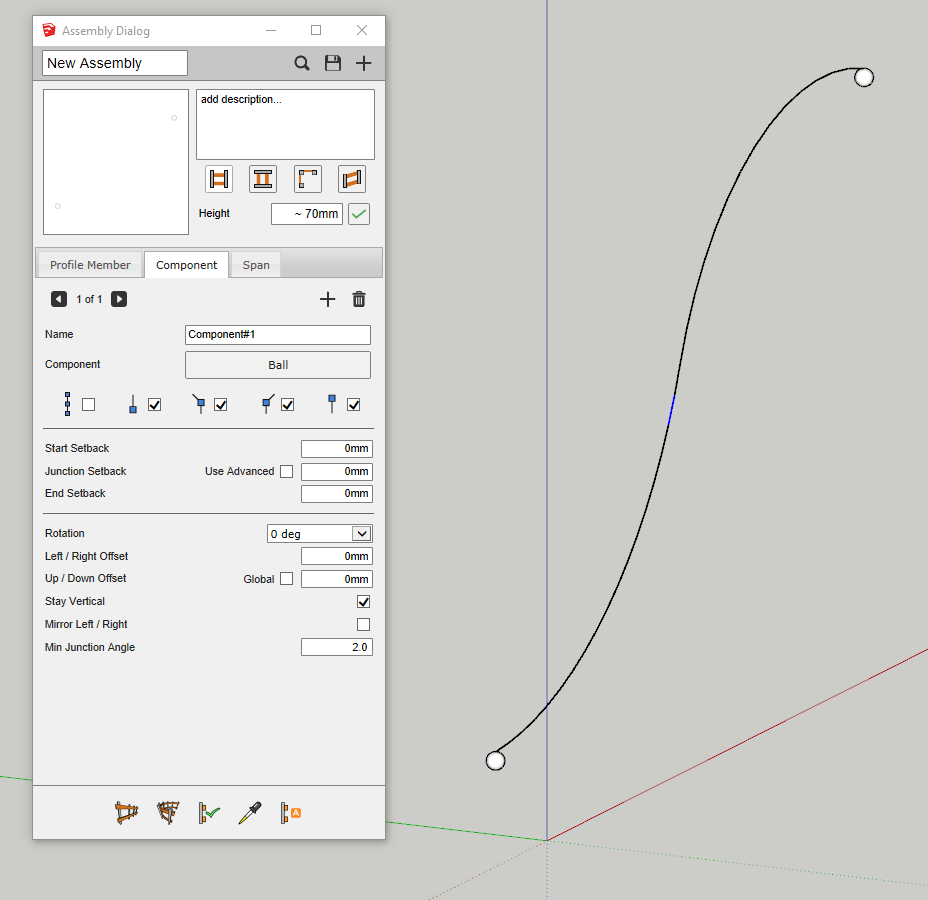Select the first orange H-shaped alignment icon
928x900 pixels.
[219, 179]
